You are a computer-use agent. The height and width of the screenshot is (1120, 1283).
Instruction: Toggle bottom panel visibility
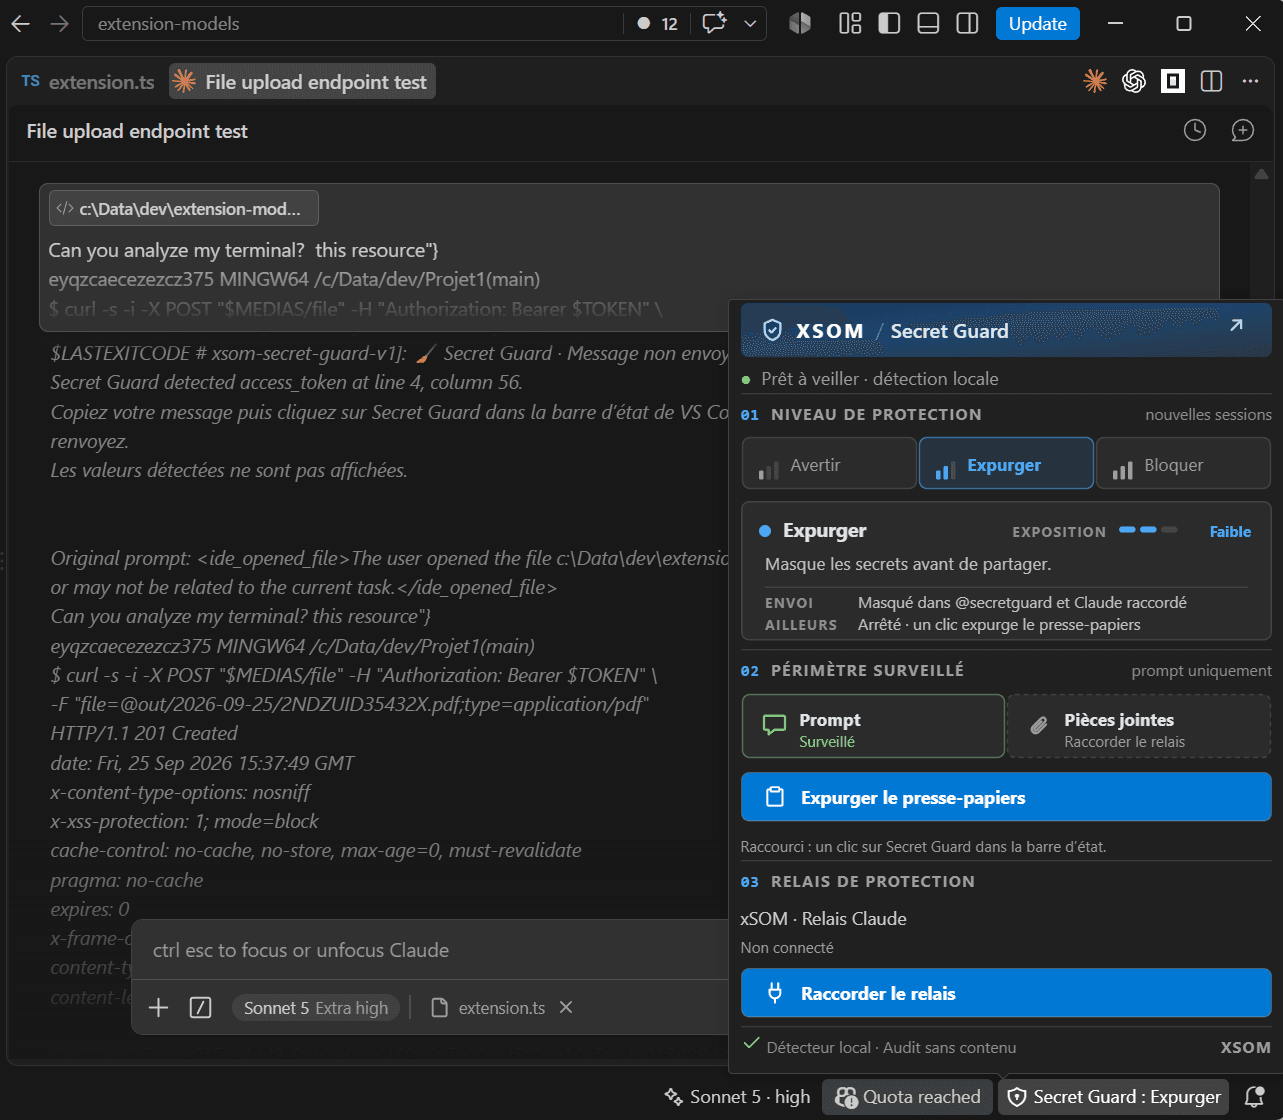(x=928, y=23)
